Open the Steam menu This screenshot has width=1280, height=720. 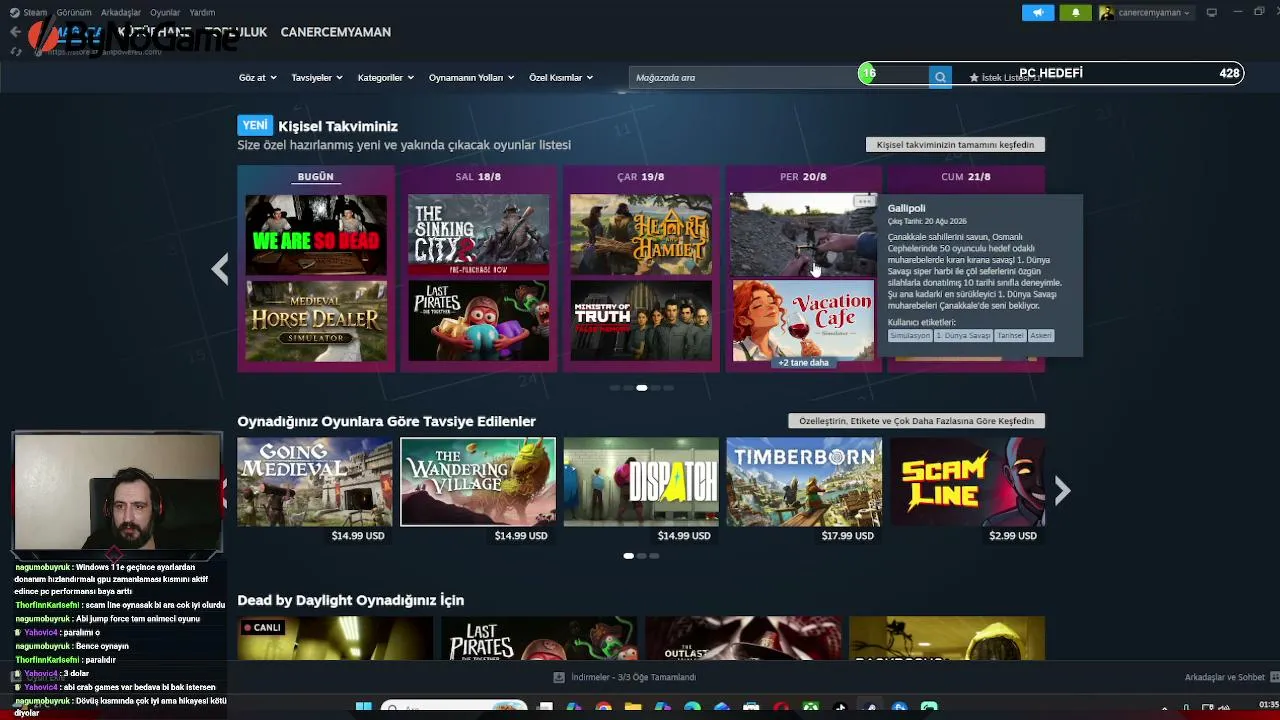pos(35,13)
